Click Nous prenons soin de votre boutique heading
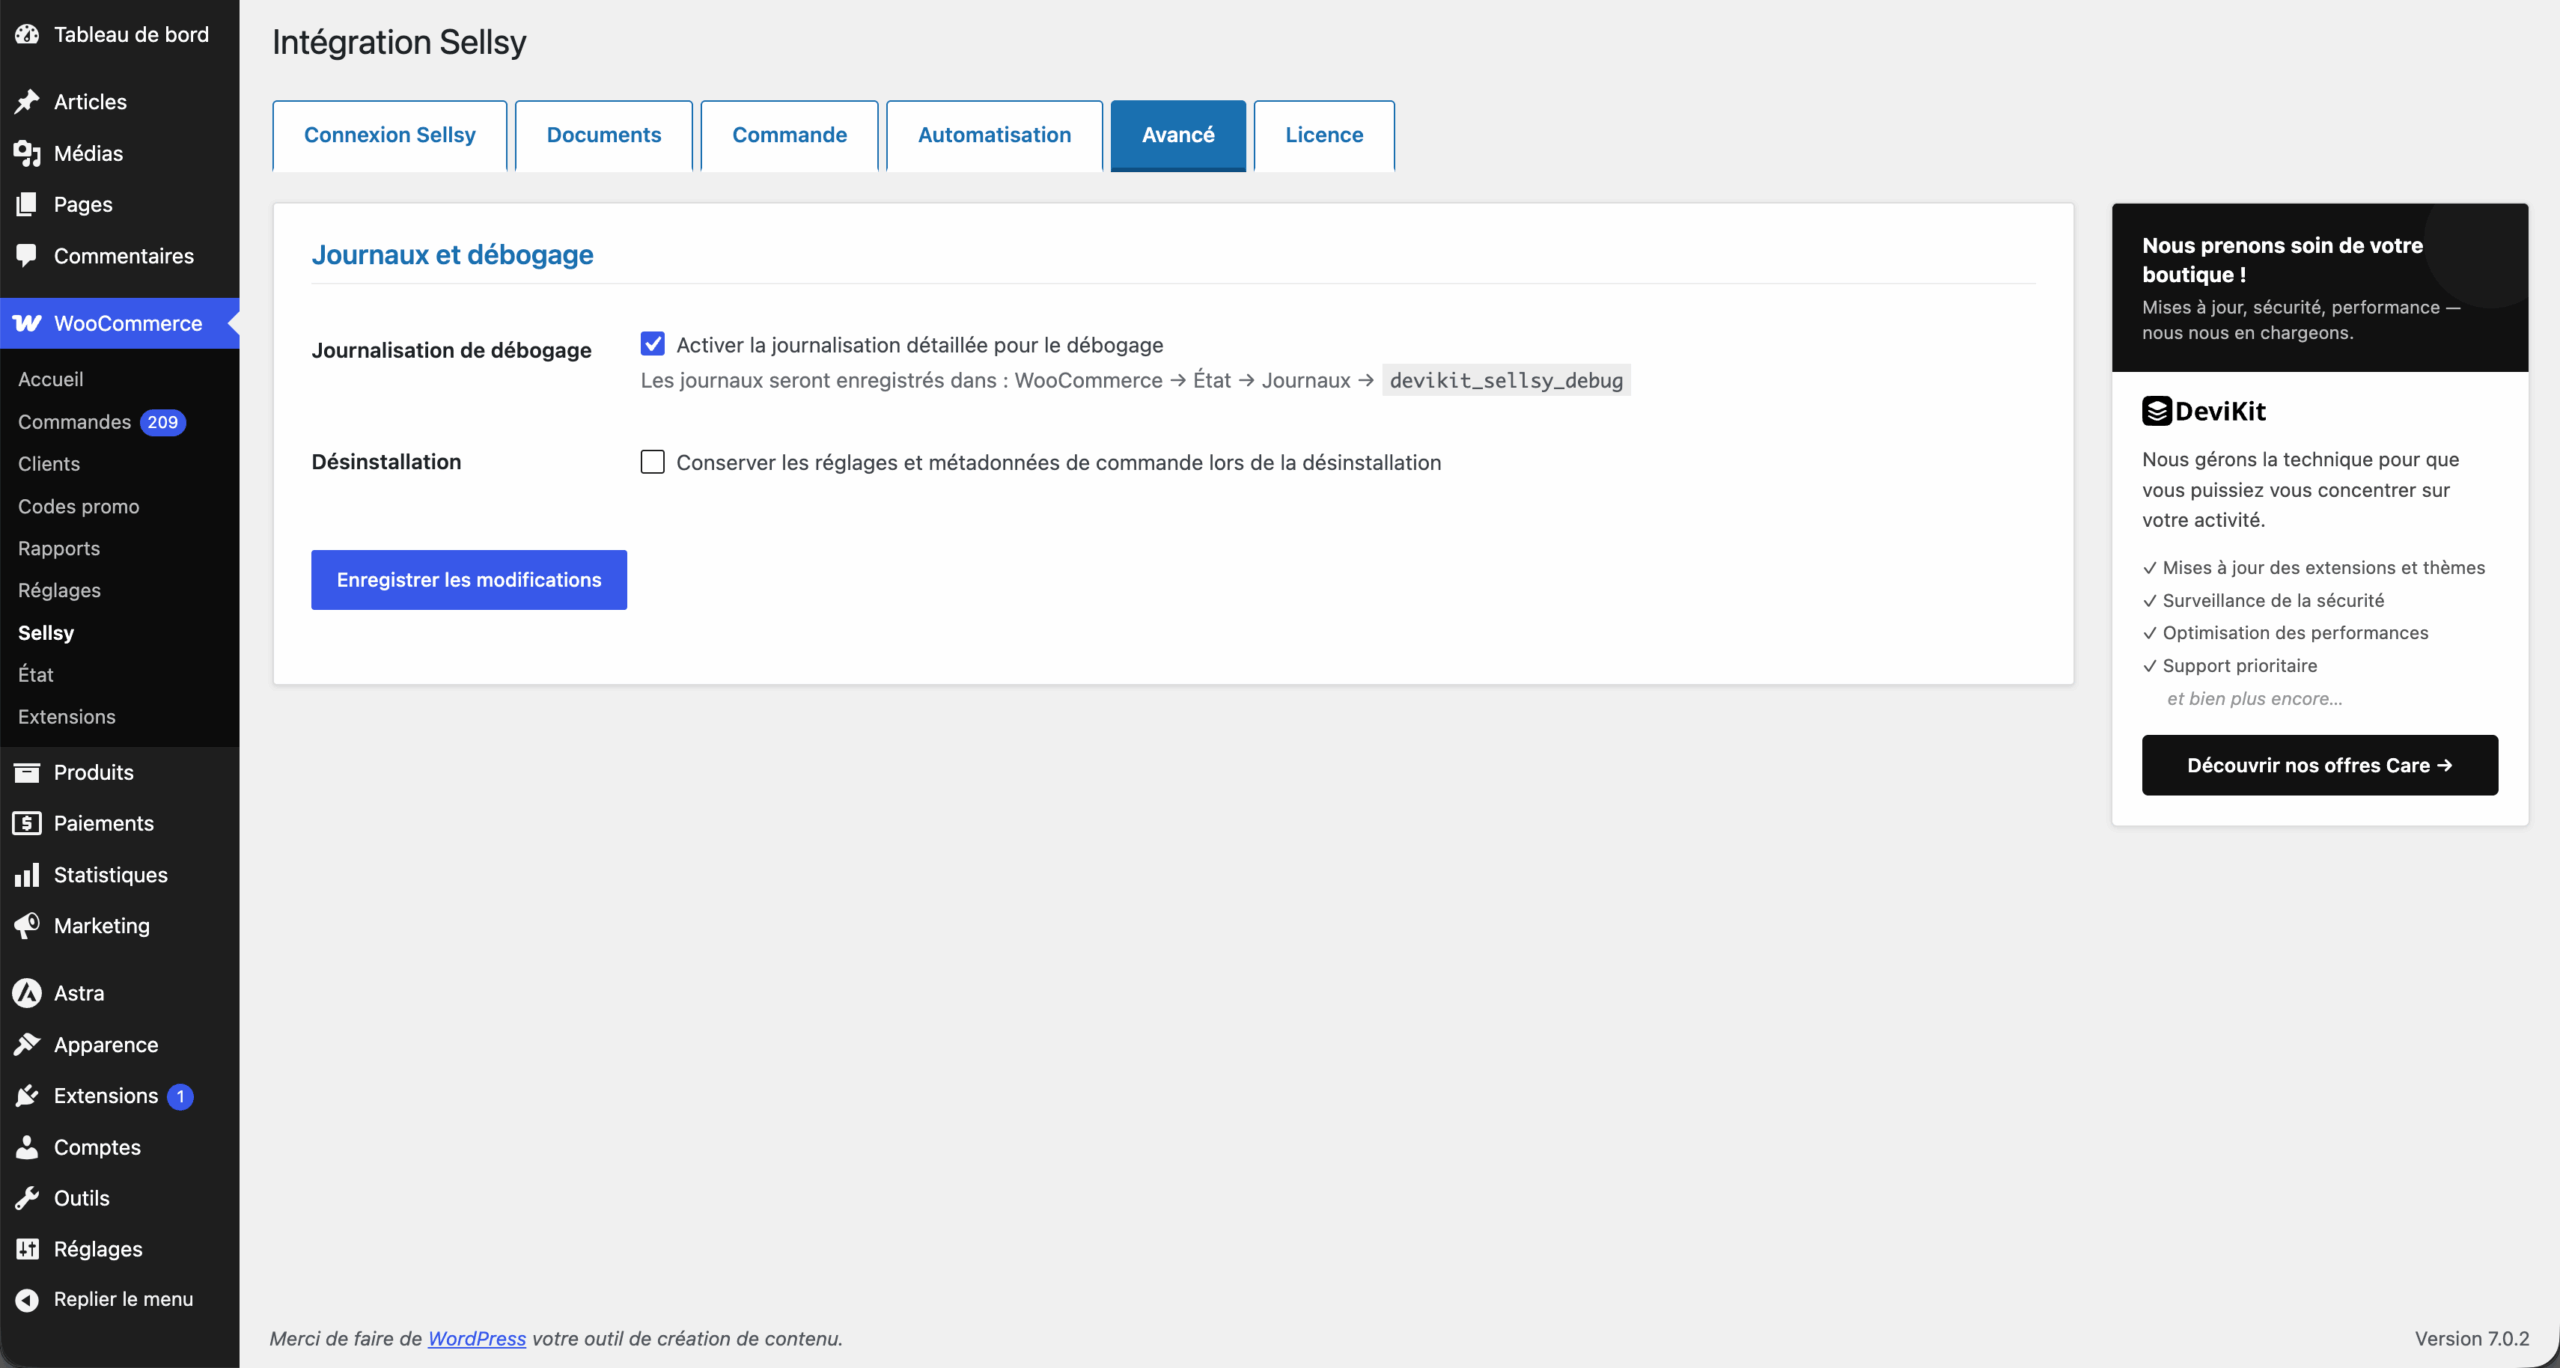Image resolution: width=2560 pixels, height=1368 pixels. click(x=2283, y=260)
